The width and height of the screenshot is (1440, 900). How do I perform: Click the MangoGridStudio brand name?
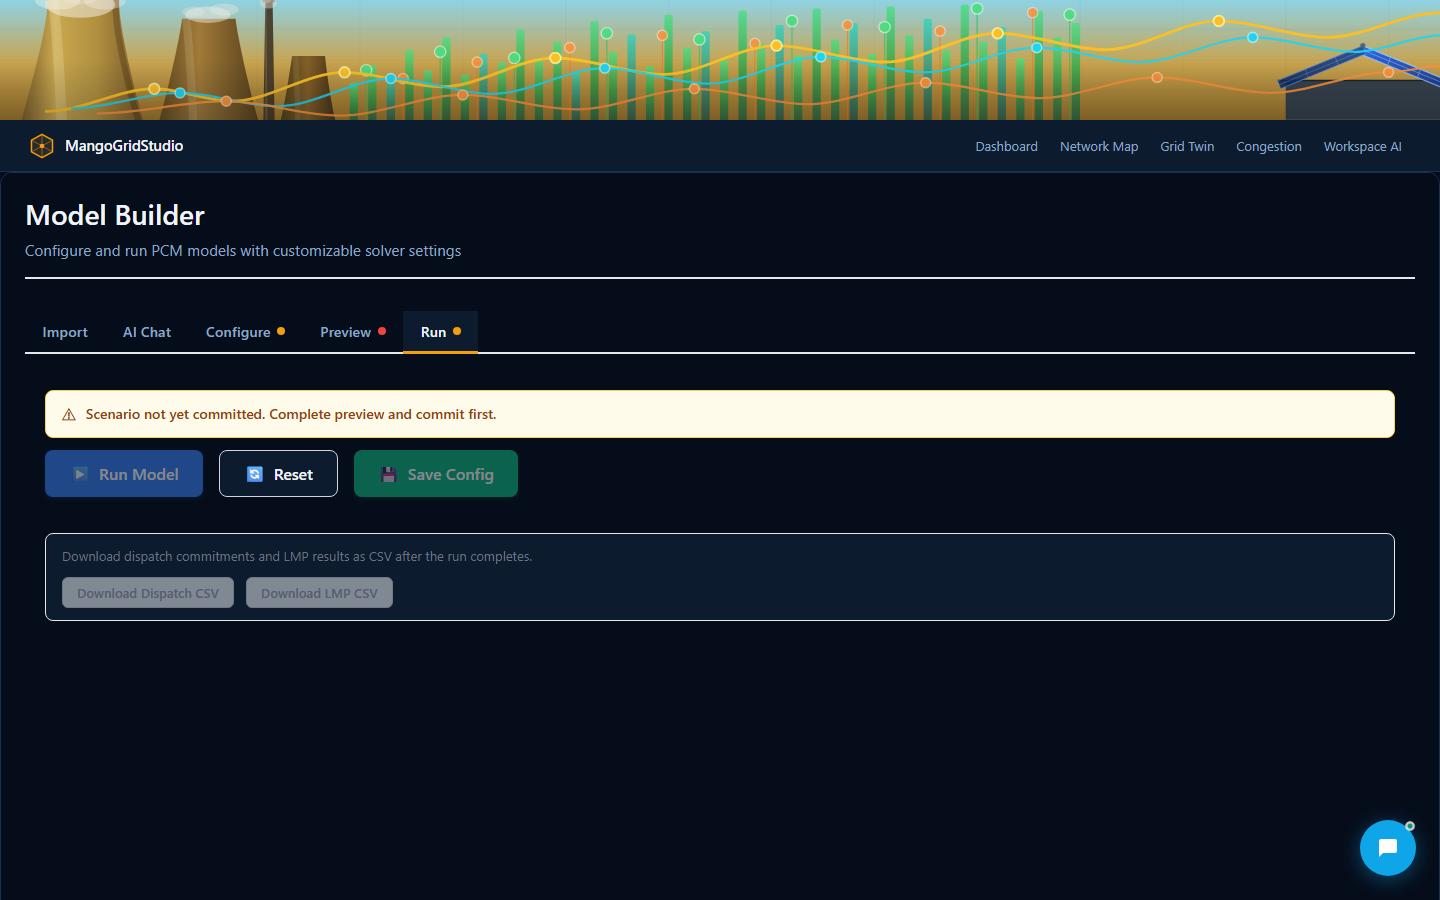[x=124, y=146]
